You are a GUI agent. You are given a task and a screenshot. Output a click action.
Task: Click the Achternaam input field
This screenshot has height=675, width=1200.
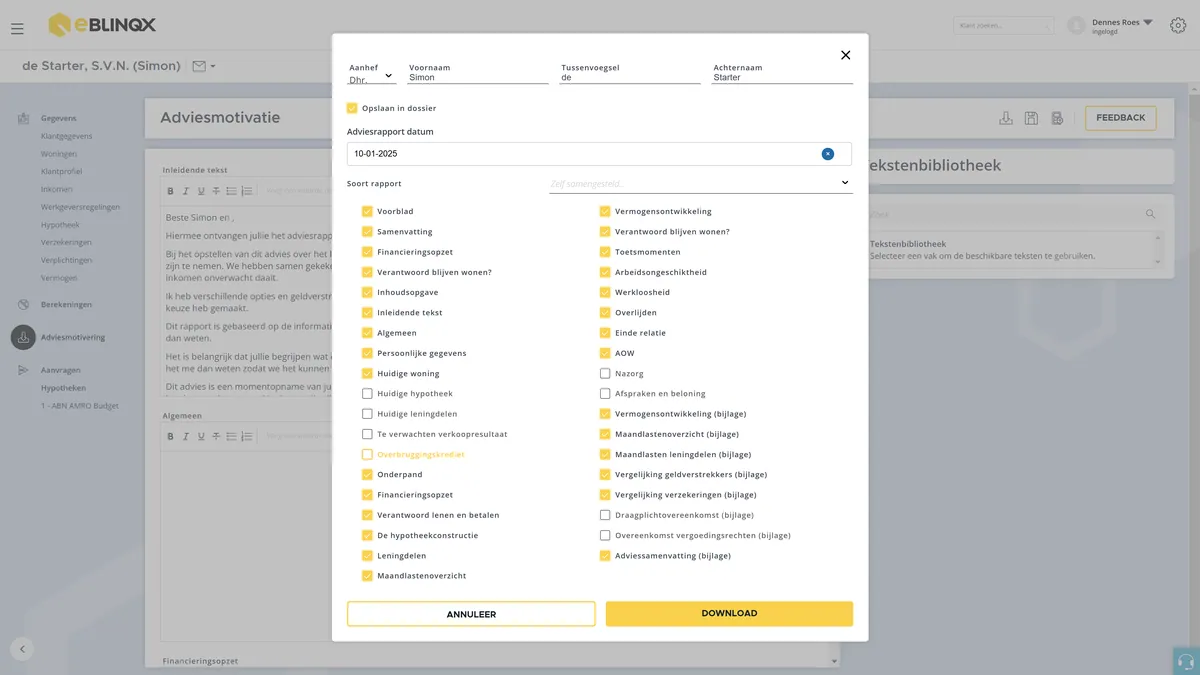[x=782, y=77]
